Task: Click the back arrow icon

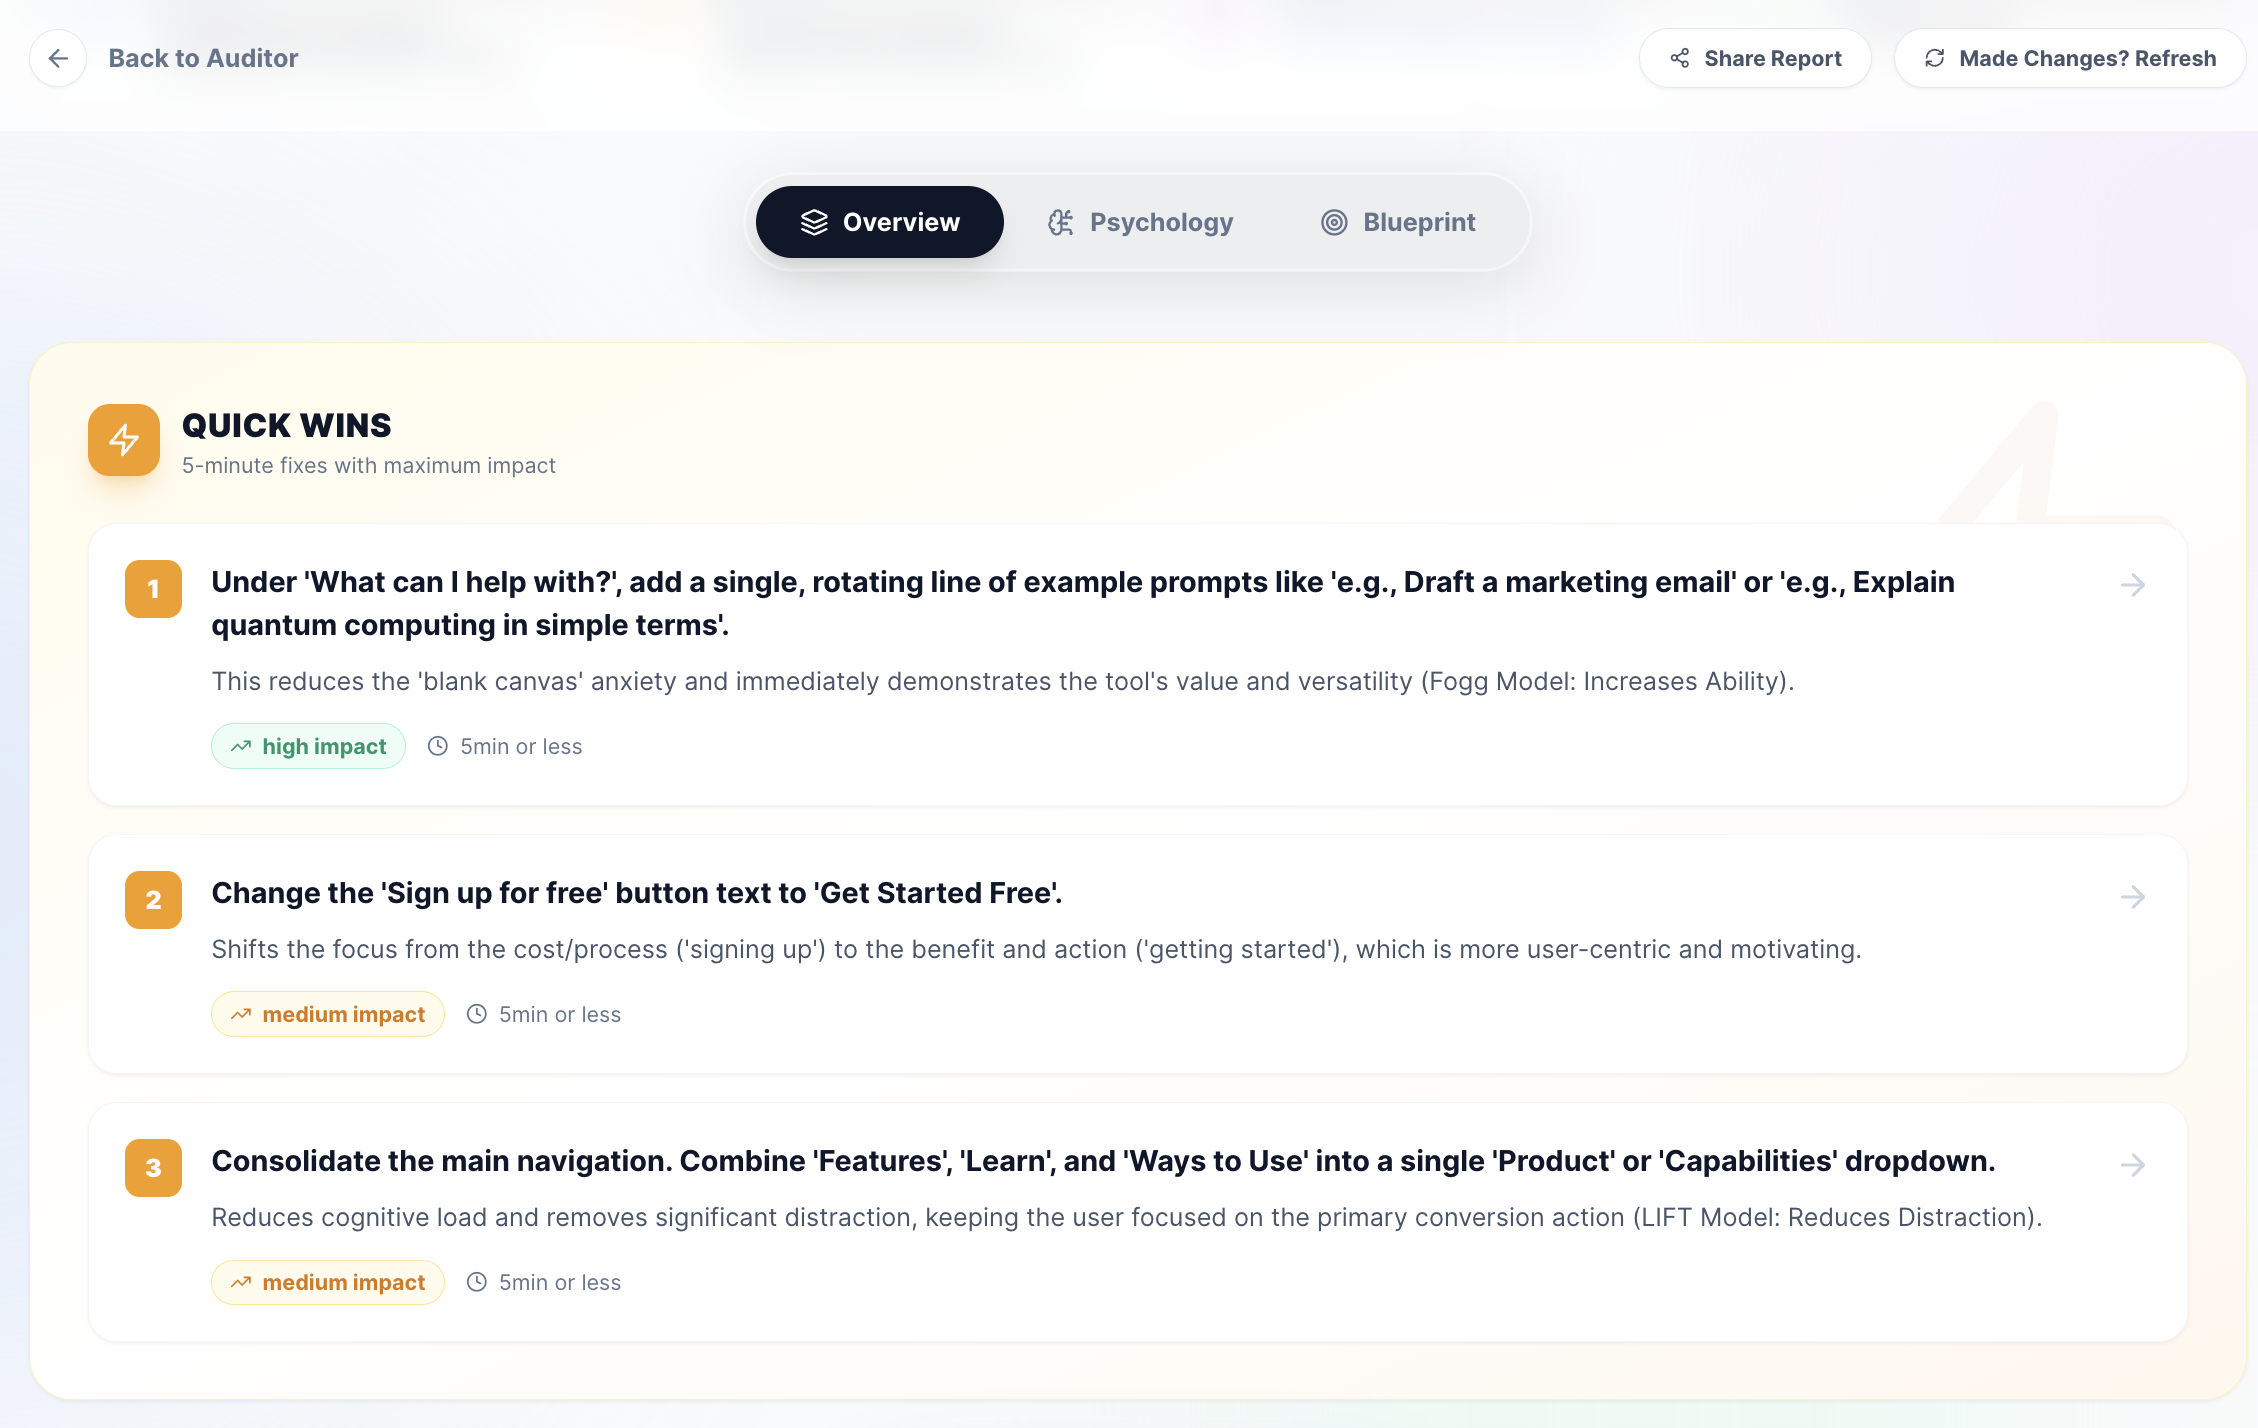Action: click(x=58, y=59)
